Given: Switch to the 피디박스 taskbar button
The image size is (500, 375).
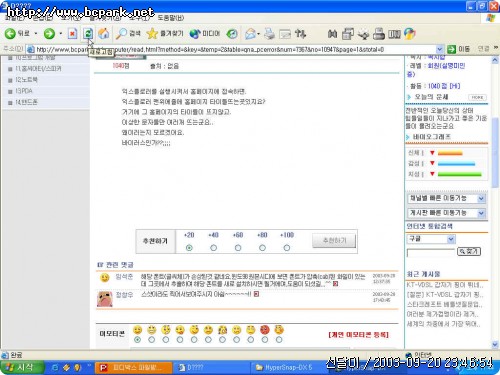Looking at the screenshot, I should (x=134, y=367).
